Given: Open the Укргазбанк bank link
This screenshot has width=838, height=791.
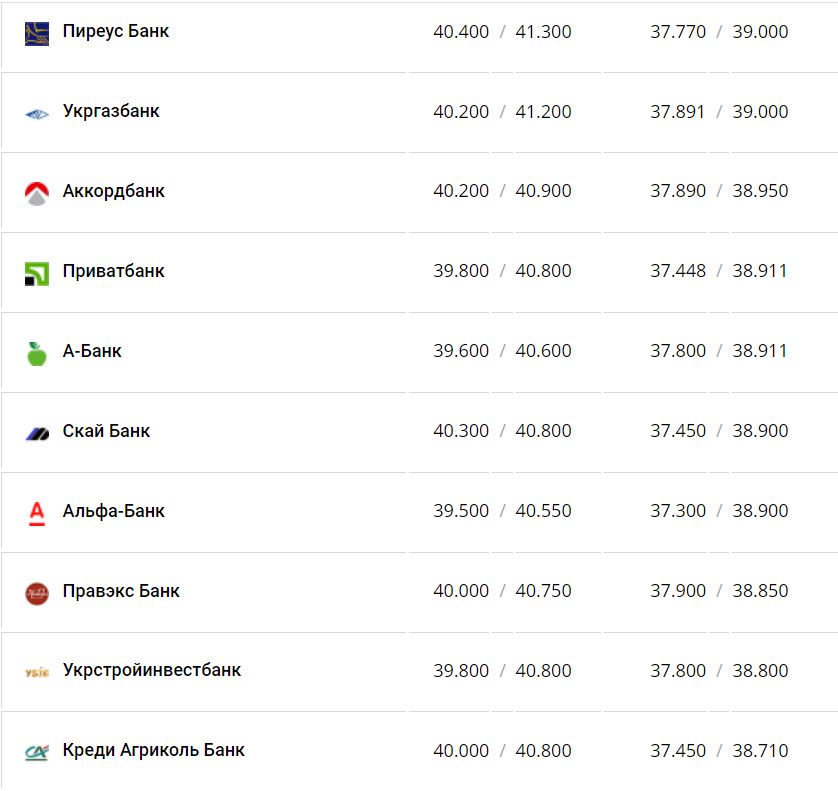Looking at the screenshot, I should coord(111,111).
